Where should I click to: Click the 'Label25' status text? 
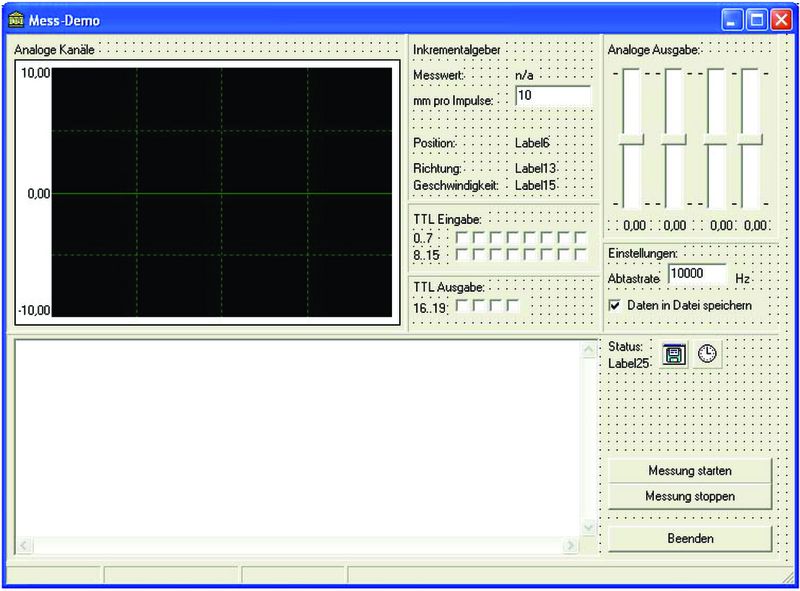[629, 363]
